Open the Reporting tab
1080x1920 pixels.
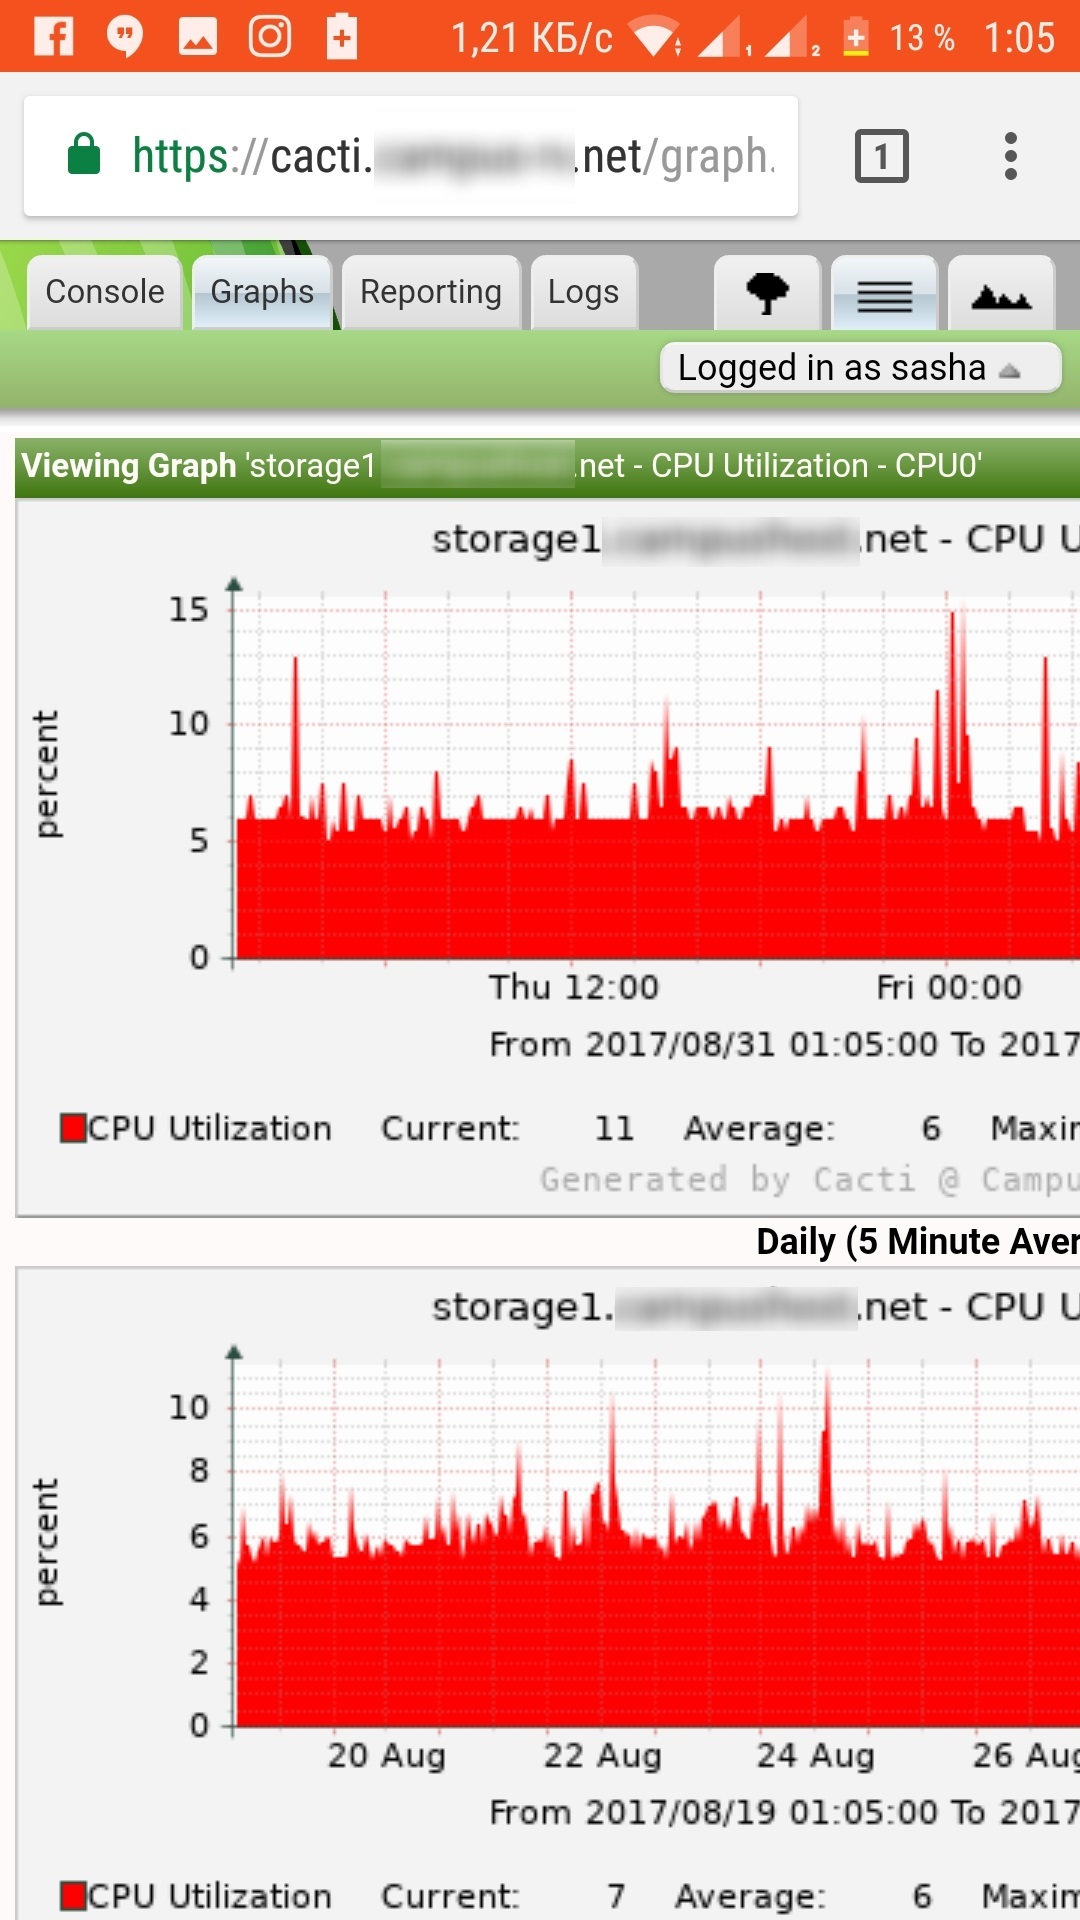click(431, 292)
